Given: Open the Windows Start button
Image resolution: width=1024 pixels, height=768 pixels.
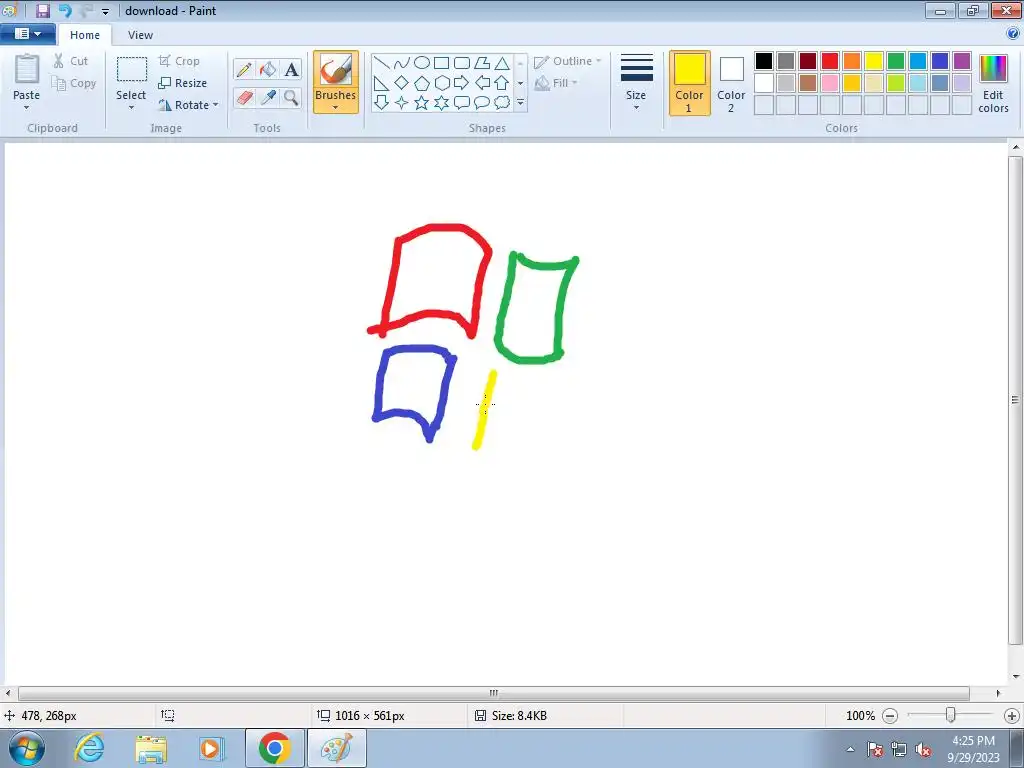Looking at the screenshot, I should tap(26, 748).
